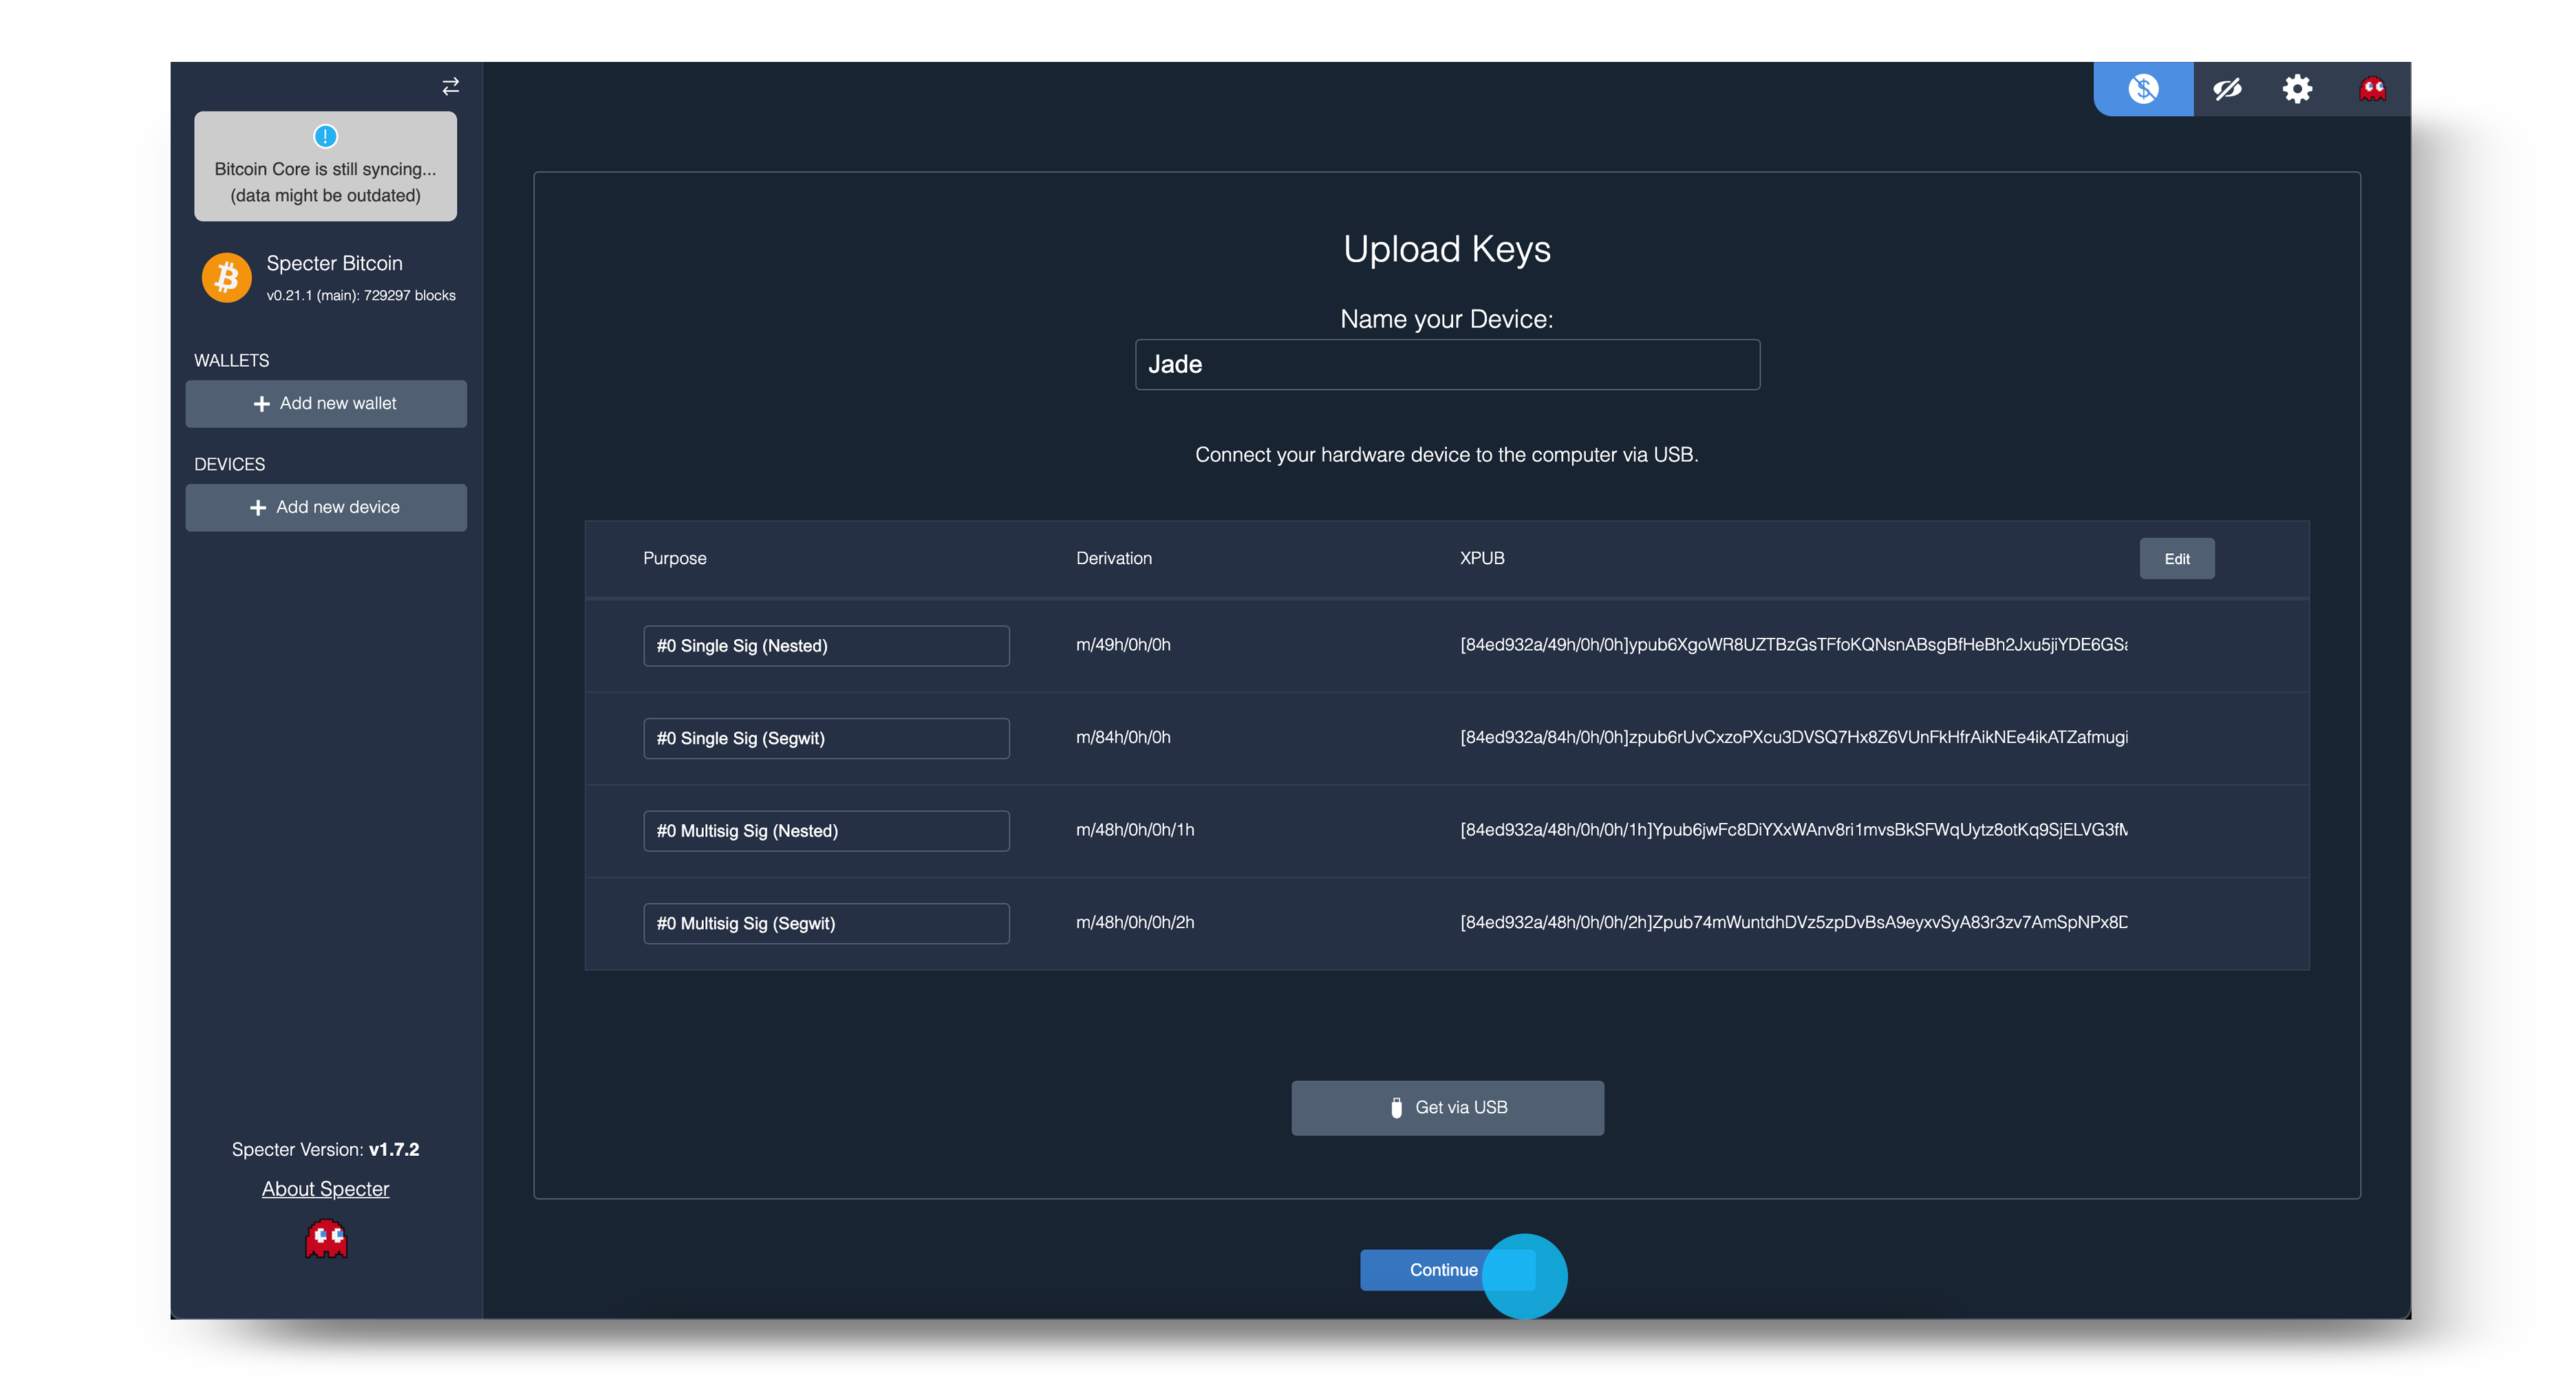Viewport: 2576px width, 1387px height.
Task: Click the plus icon of Add new wallet
Action: coord(261,404)
